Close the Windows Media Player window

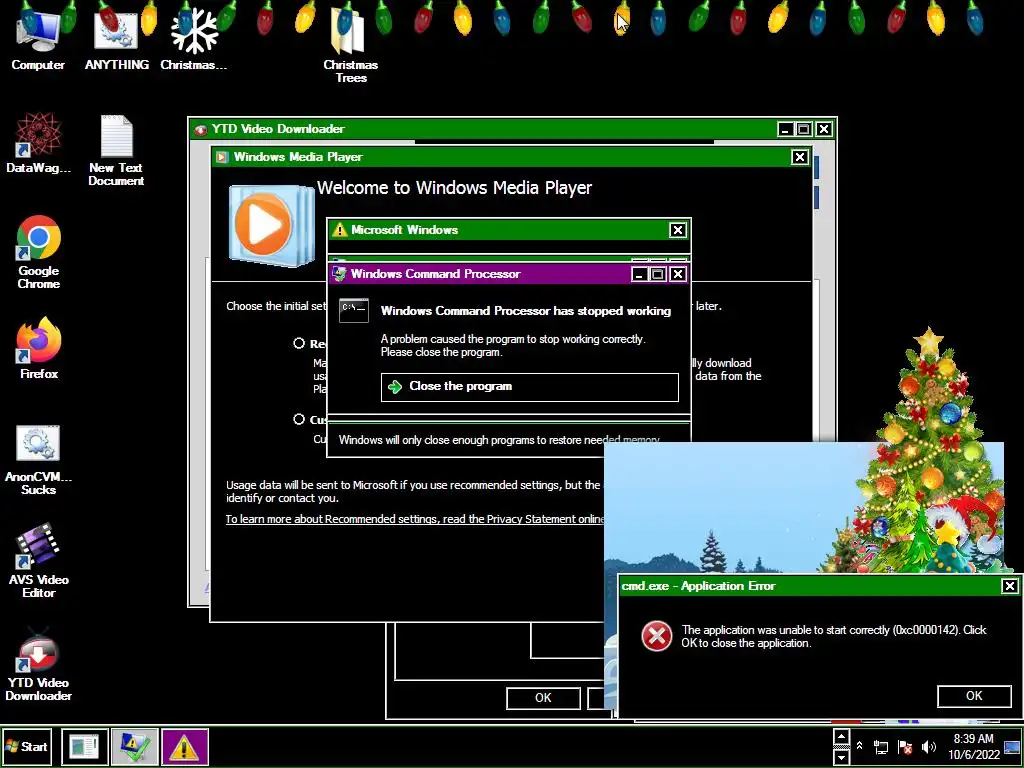pyautogui.click(x=799, y=157)
